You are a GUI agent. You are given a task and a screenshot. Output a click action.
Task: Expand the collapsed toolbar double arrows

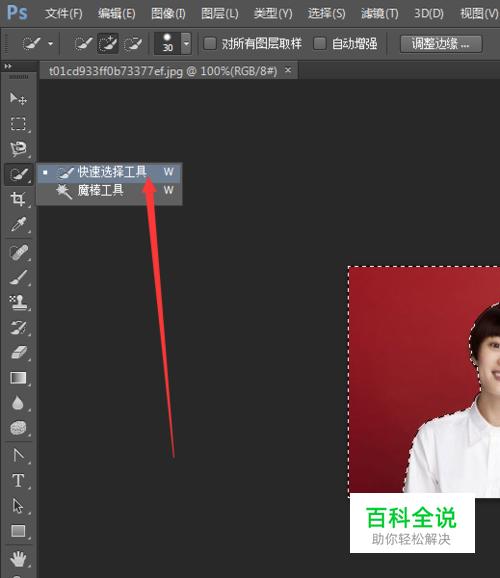8,66
